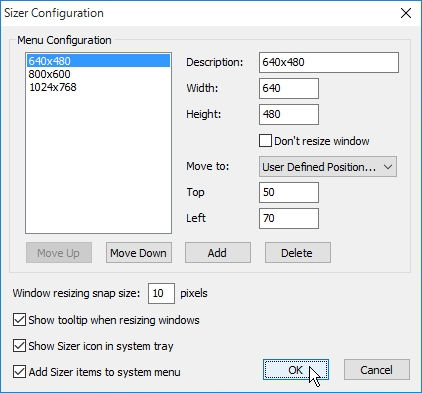This screenshot has height=393, width=422.
Task: Add a new menu entry
Action: 218,253
